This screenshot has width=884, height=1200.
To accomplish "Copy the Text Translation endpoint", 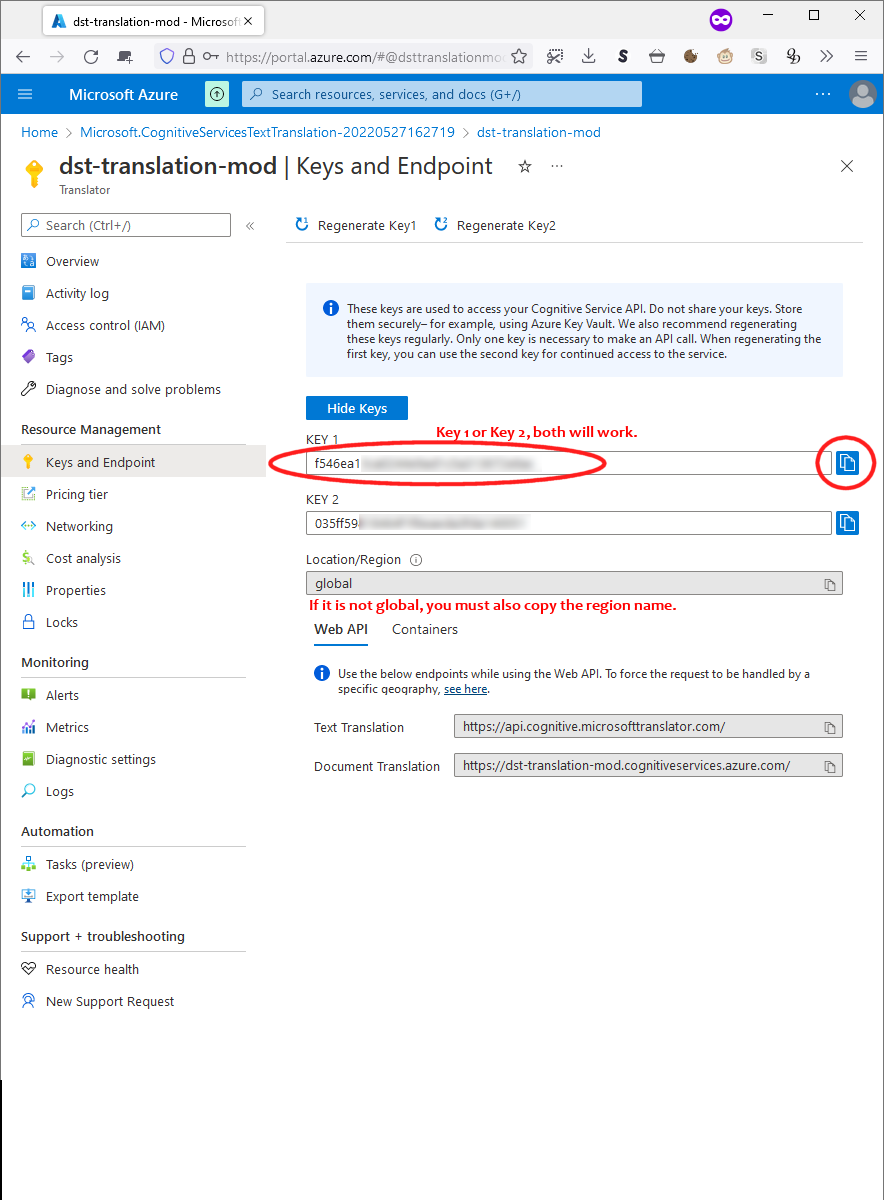I will point(830,727).
